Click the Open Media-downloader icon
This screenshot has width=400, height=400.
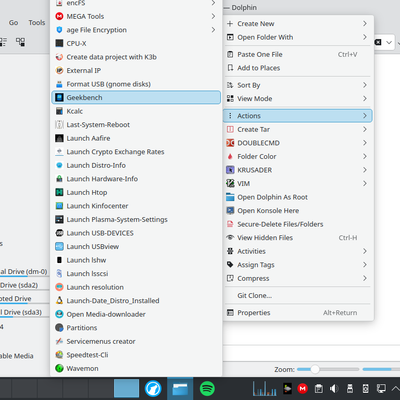pyautogui.click(x=59, y=314)
